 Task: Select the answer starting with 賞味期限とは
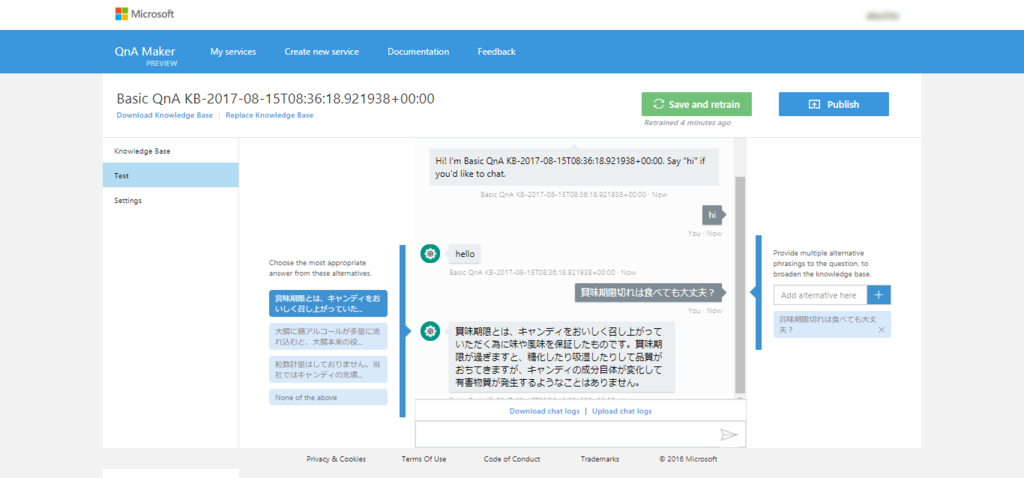pyautogui.click(x=328, y=304)
